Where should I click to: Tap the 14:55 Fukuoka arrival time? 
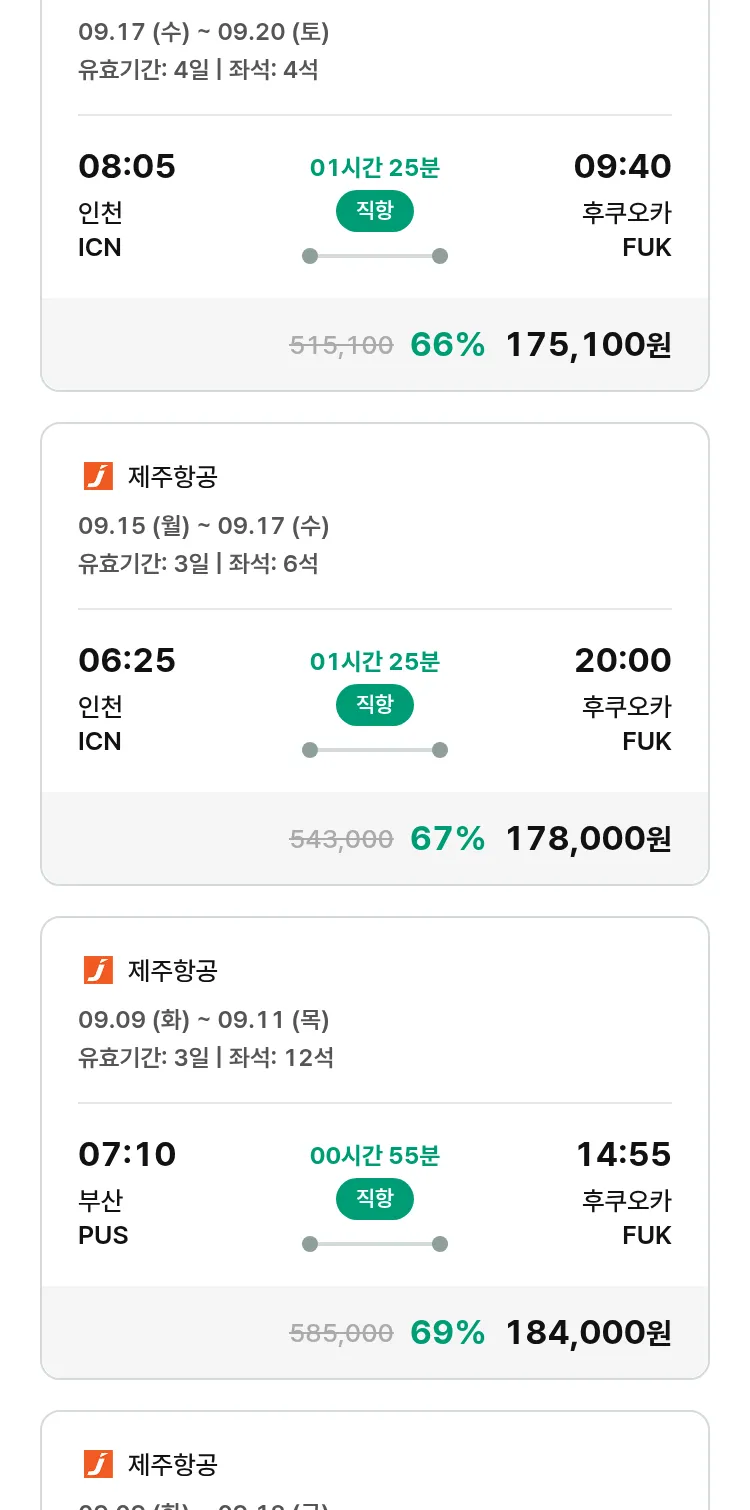(623, 1155)
